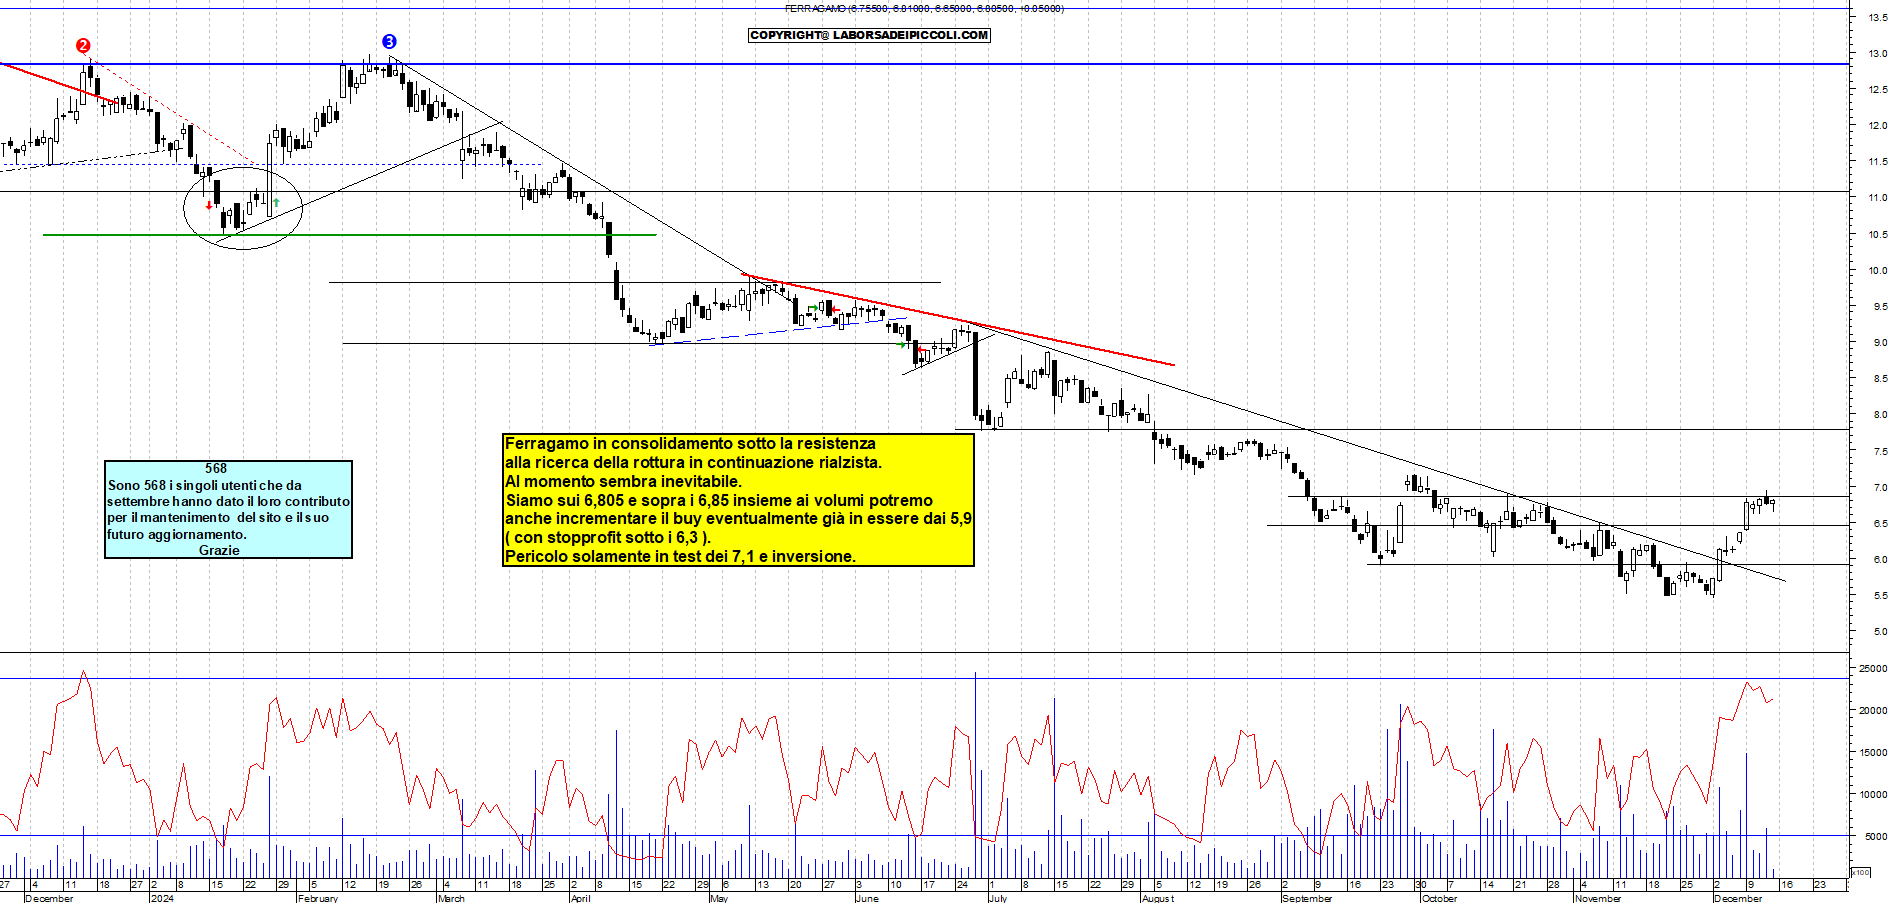This screenshot has width=1890, height=903.
Task: Click the 'February' label on the time axis
Action: click(x=318, y=898)
